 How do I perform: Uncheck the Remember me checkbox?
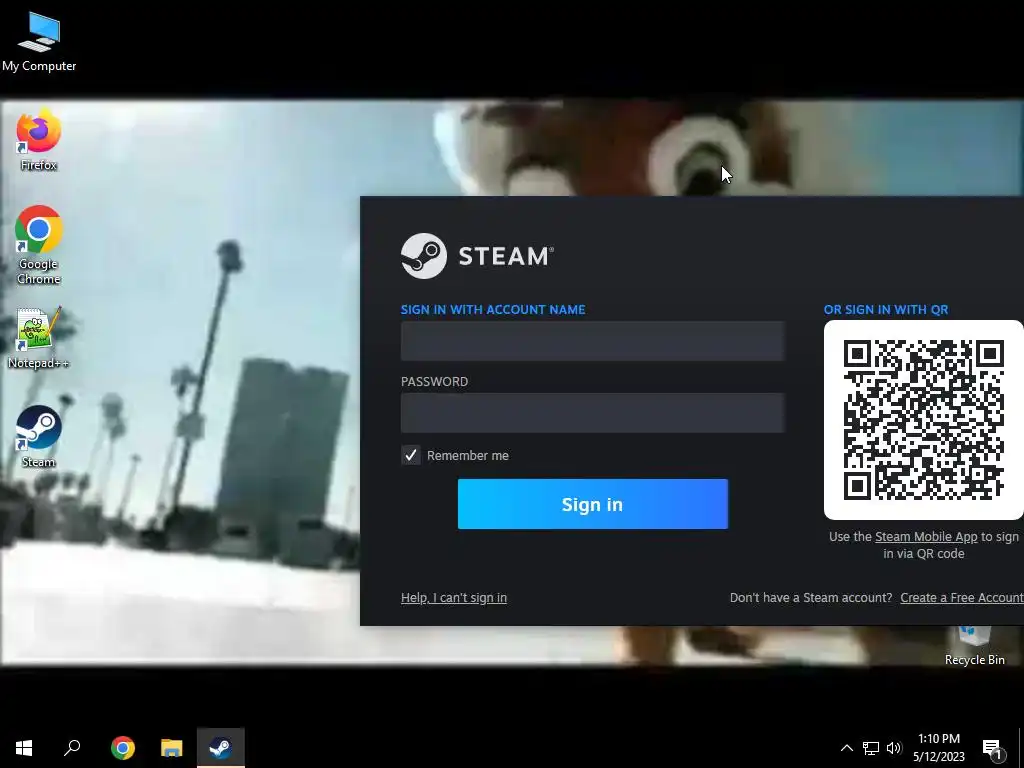click(x=411, y=455)
